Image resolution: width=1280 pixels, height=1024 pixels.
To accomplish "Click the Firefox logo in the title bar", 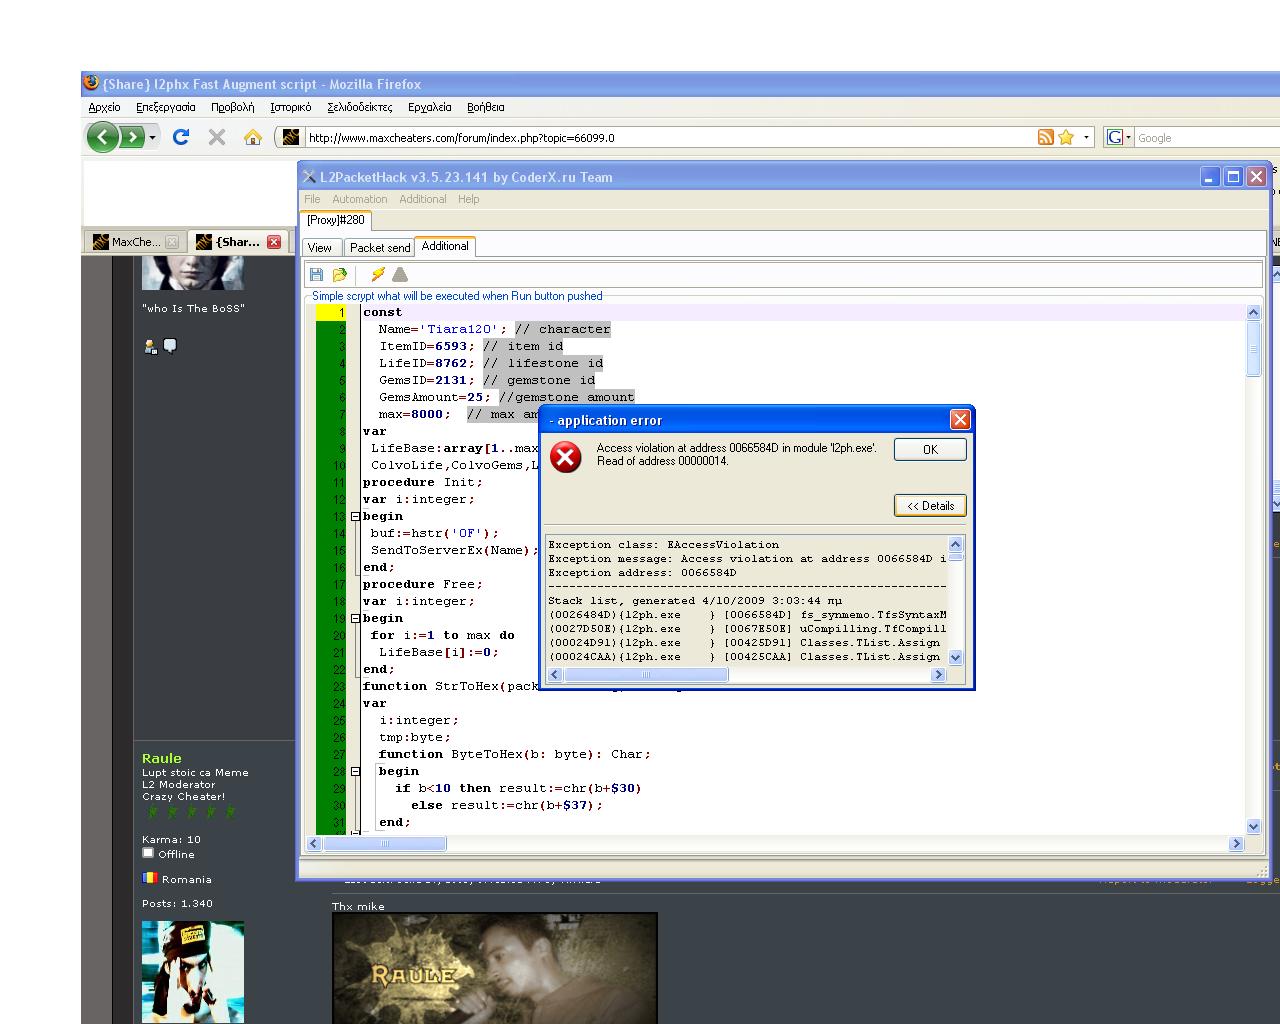I will [91, 83].
